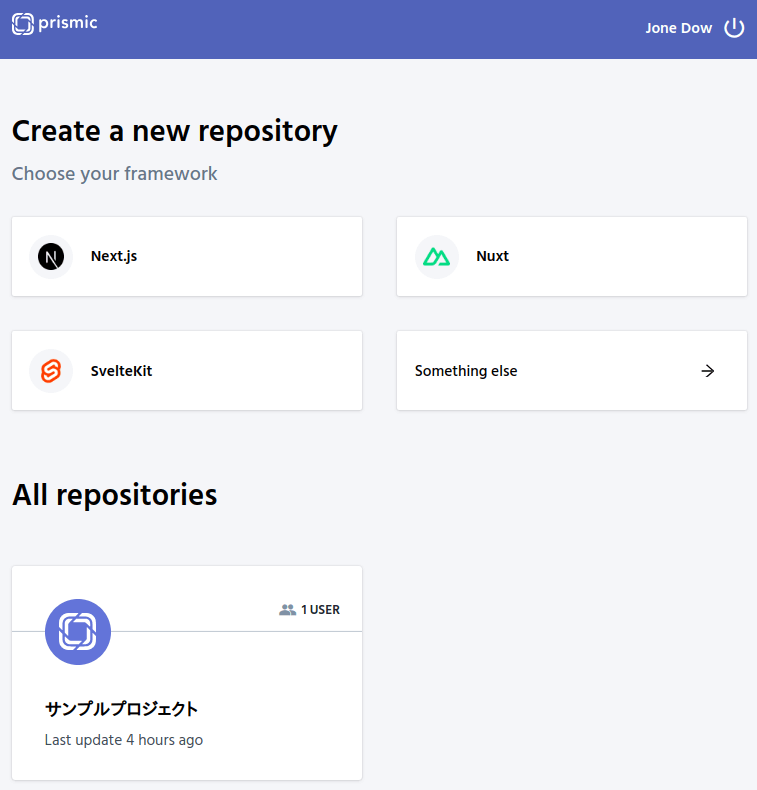Open the サンプルプロジェクト repository title
757x790 pixels.
tap(121, 709)
